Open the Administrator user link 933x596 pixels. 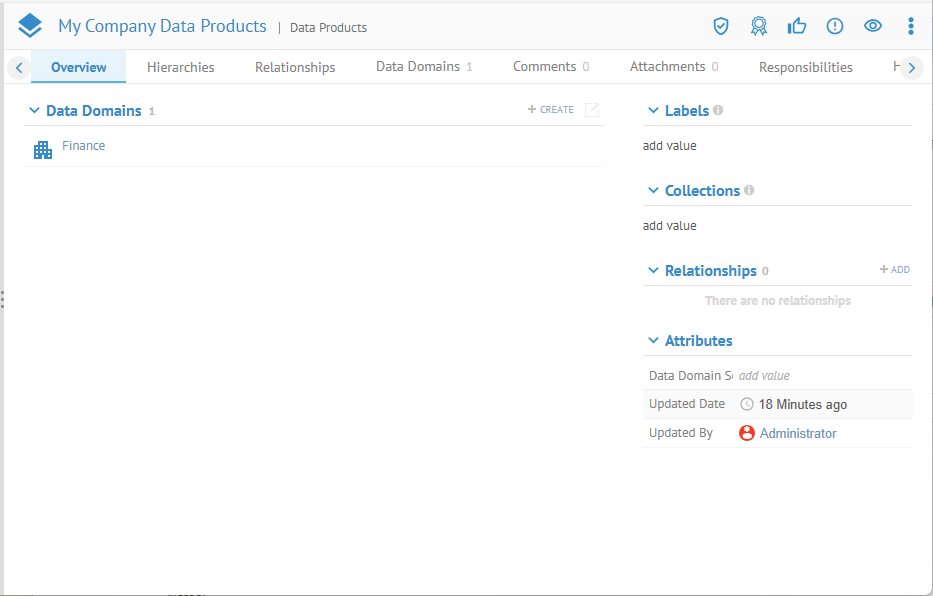(797, 433)
